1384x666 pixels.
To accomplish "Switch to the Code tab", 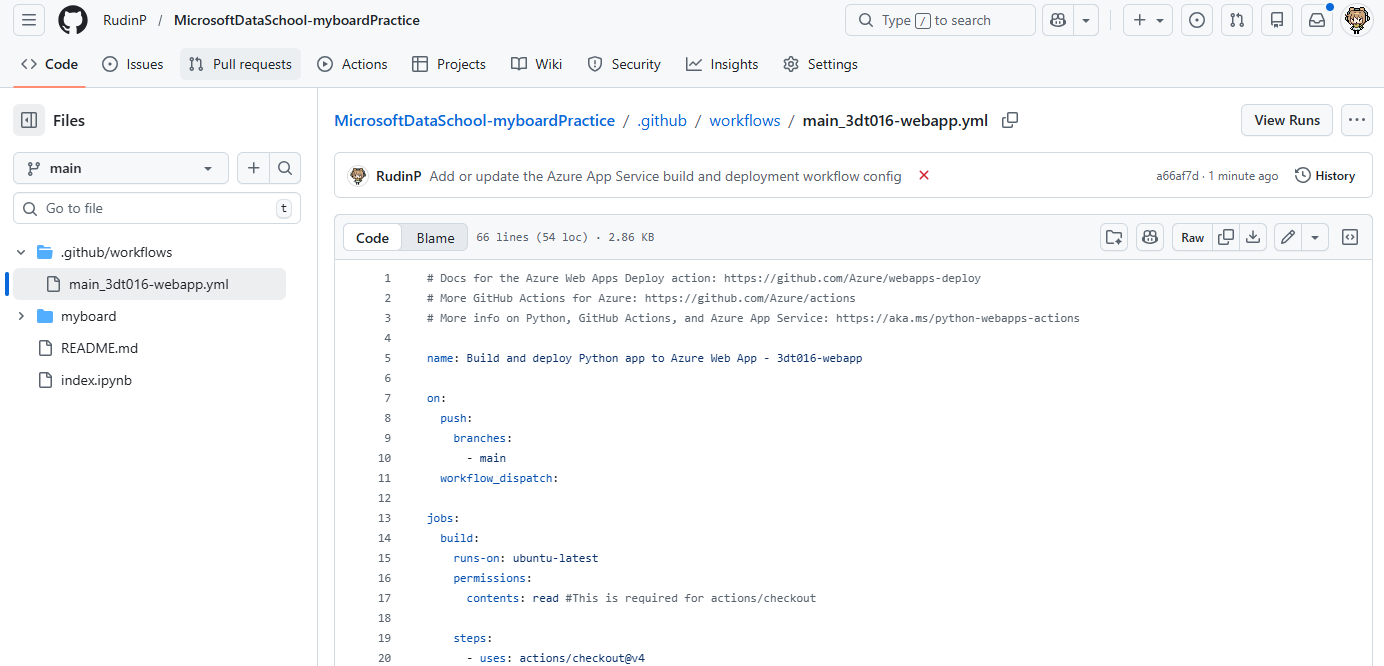I will point(49,64).
